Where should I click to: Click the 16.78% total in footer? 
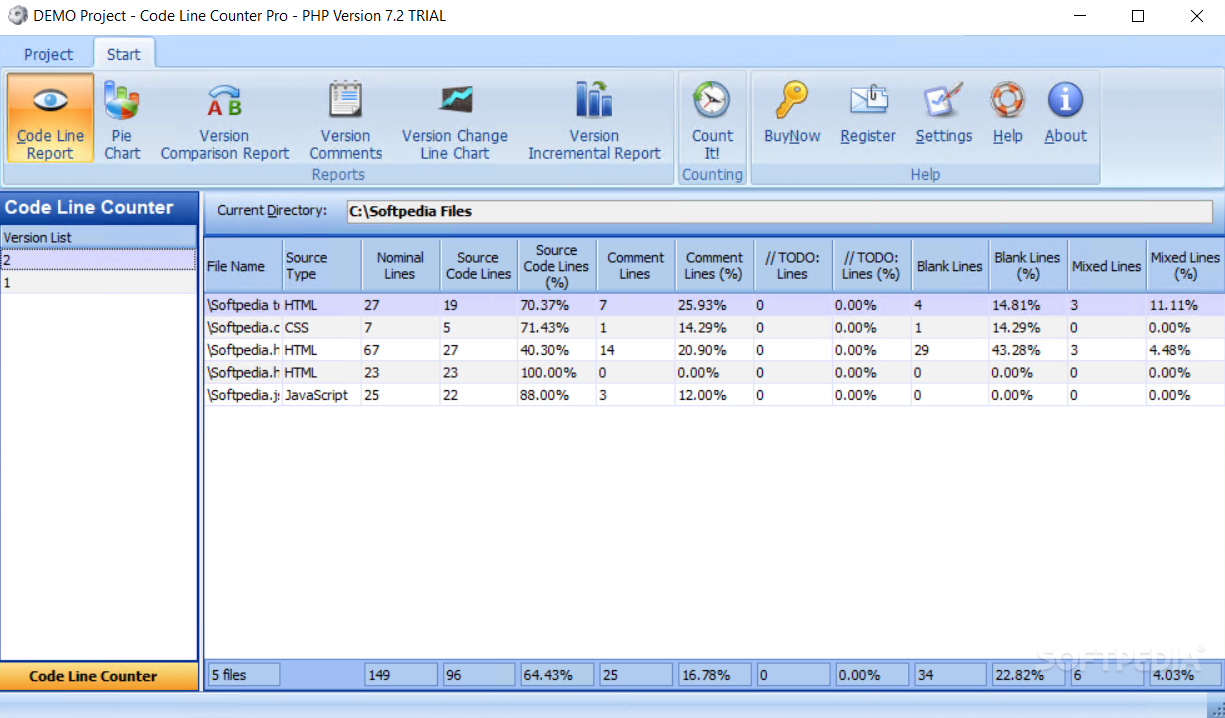pyautogui.click(x=714, y=675)
